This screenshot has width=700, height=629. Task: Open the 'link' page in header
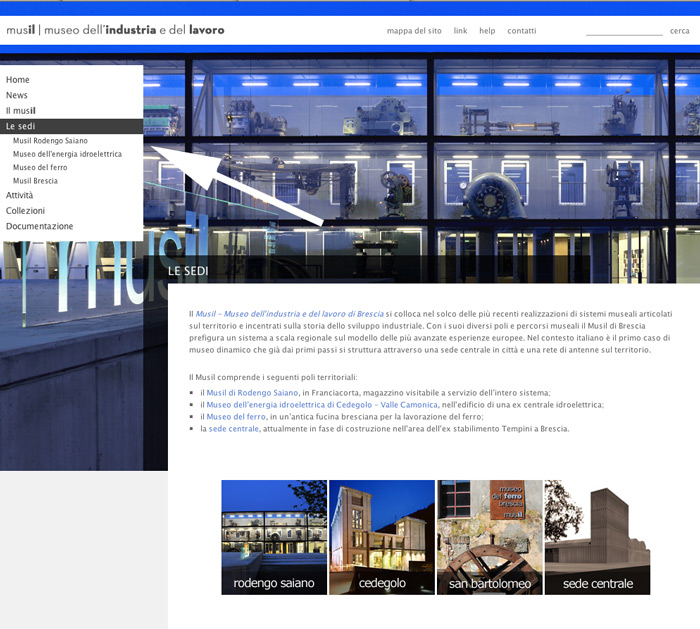point(460,30)
